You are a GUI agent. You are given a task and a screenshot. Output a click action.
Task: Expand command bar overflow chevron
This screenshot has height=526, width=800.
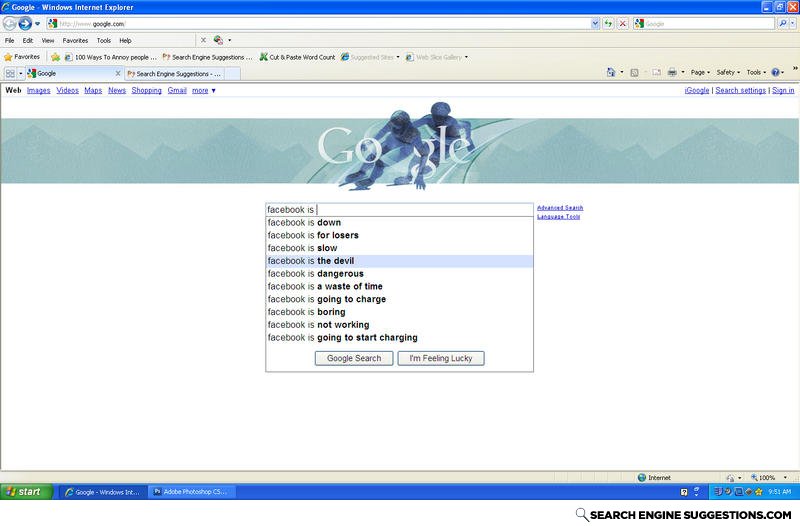[795, 68]
